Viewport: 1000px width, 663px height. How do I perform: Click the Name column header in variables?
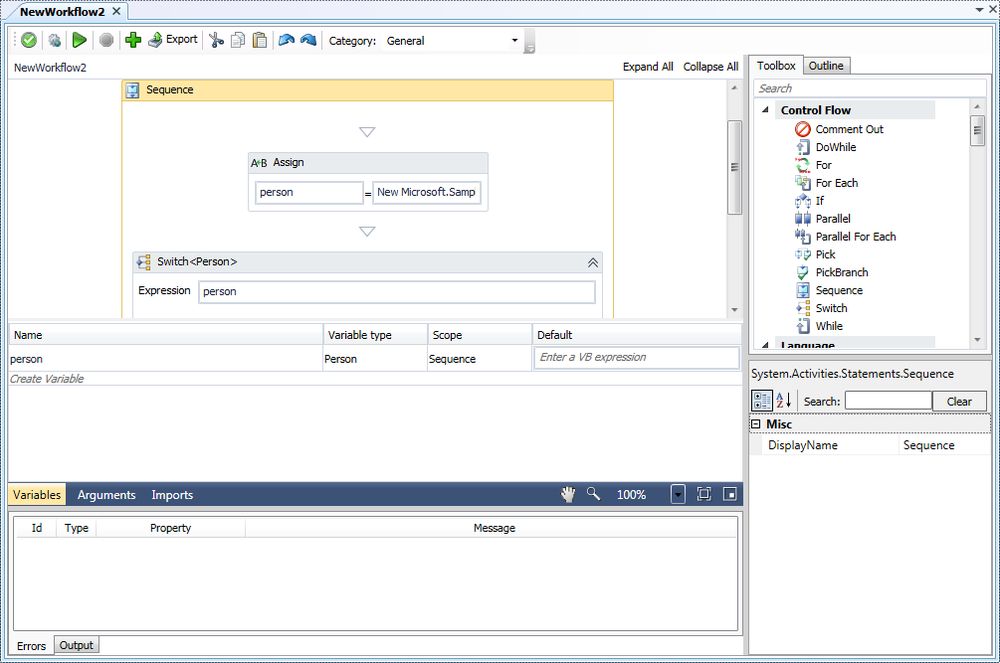(166, 335)
